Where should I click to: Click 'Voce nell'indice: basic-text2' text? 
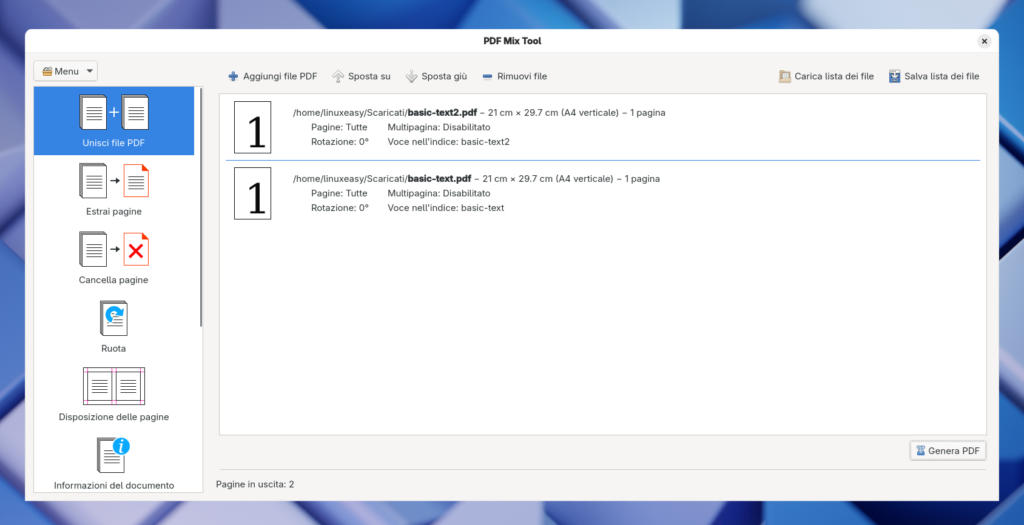pos(448,142)
